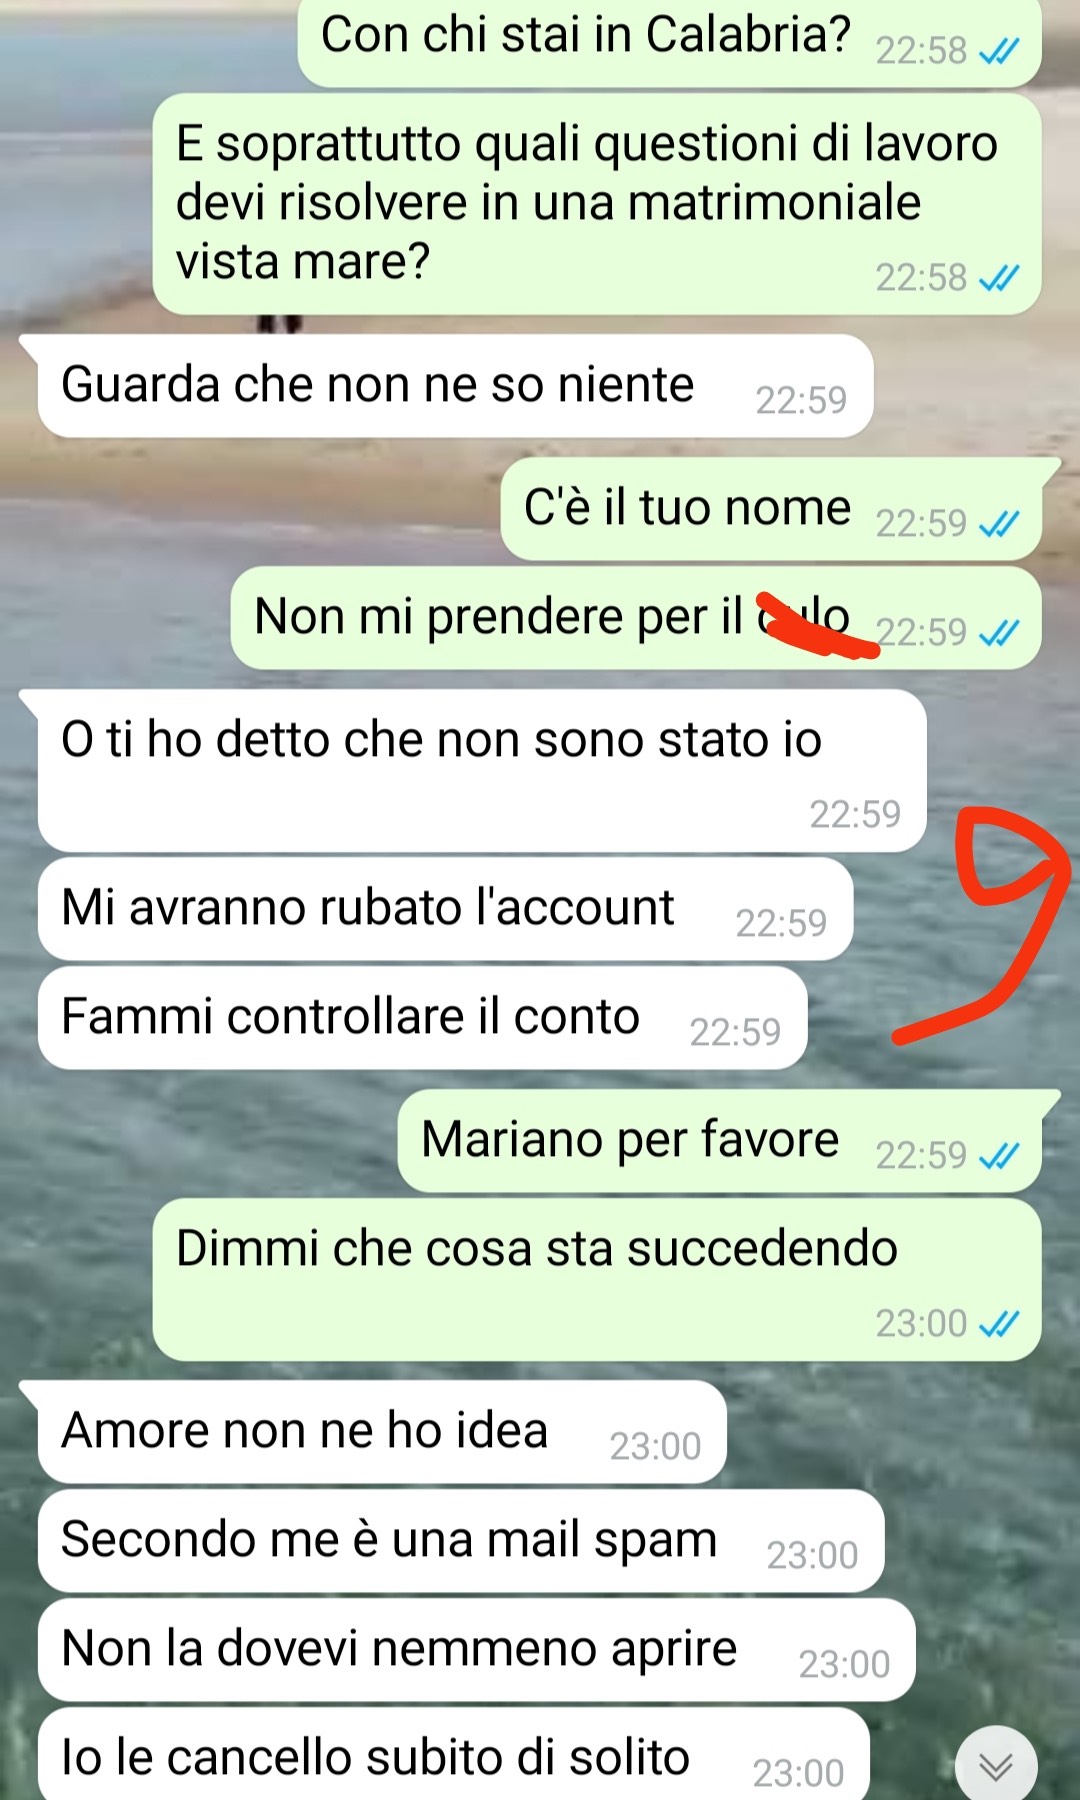
Task: Tap the "C'è il tuo nome" message text
Action: pos(688,508)
